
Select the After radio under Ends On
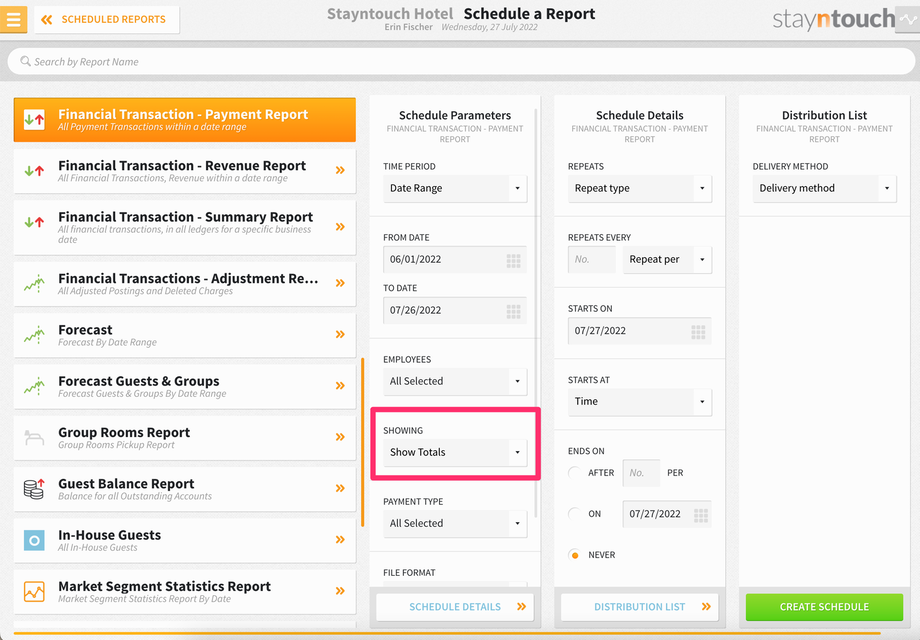point(575,472)
